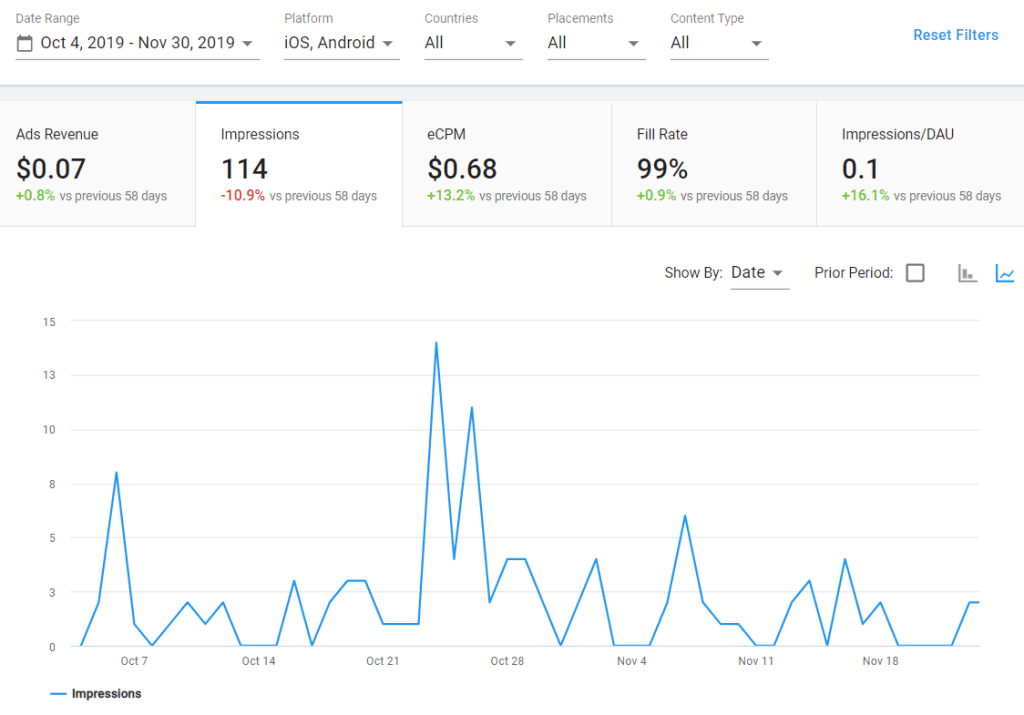Click the Oct 28 x-axis date label
The height and width of the screenshot is (715, 1024).
pyautogui.click(x=507, y=661)
